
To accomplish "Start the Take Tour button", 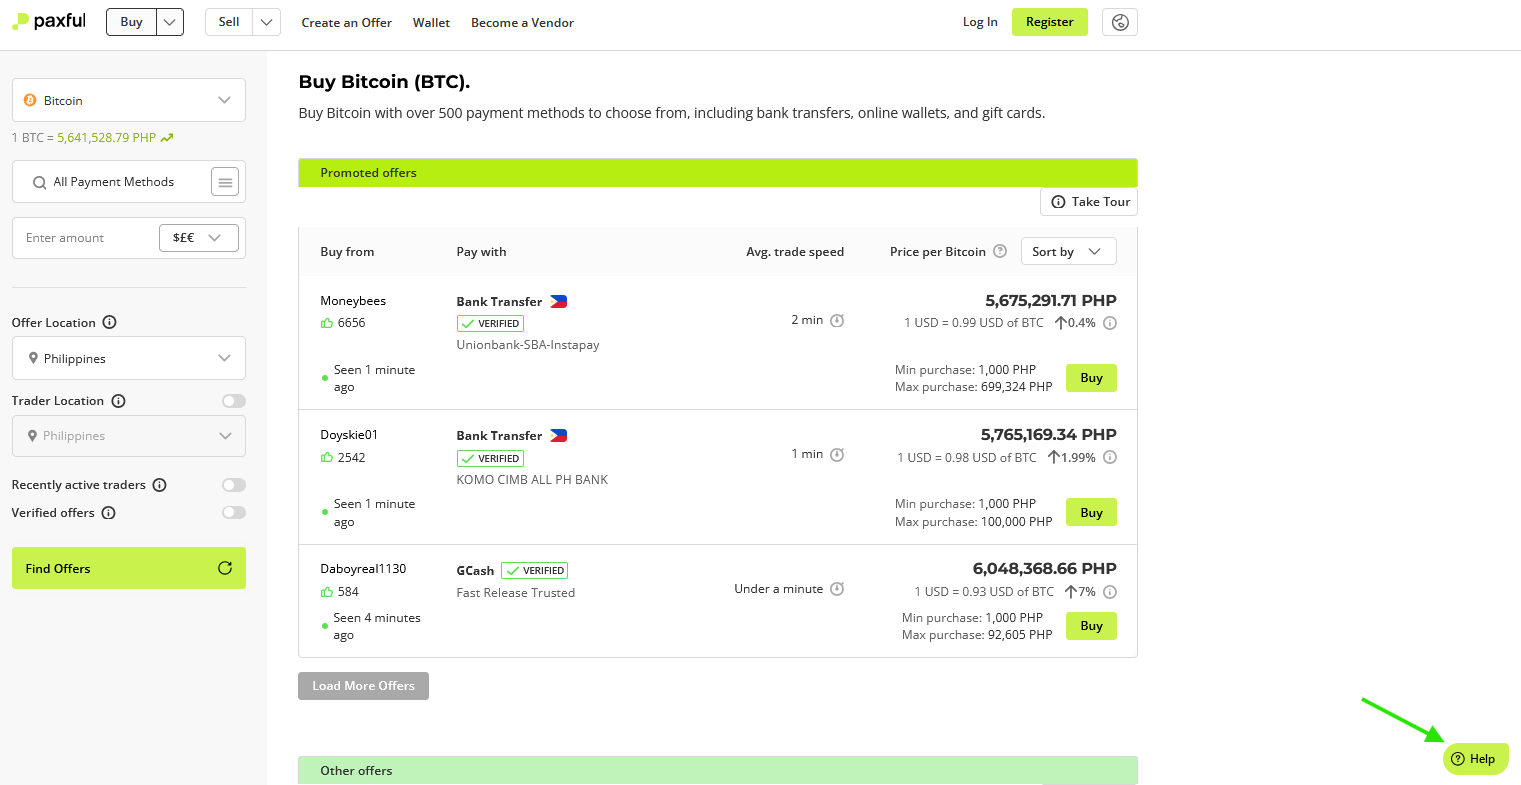I will pyautogui.click(x=1089, y=202).
